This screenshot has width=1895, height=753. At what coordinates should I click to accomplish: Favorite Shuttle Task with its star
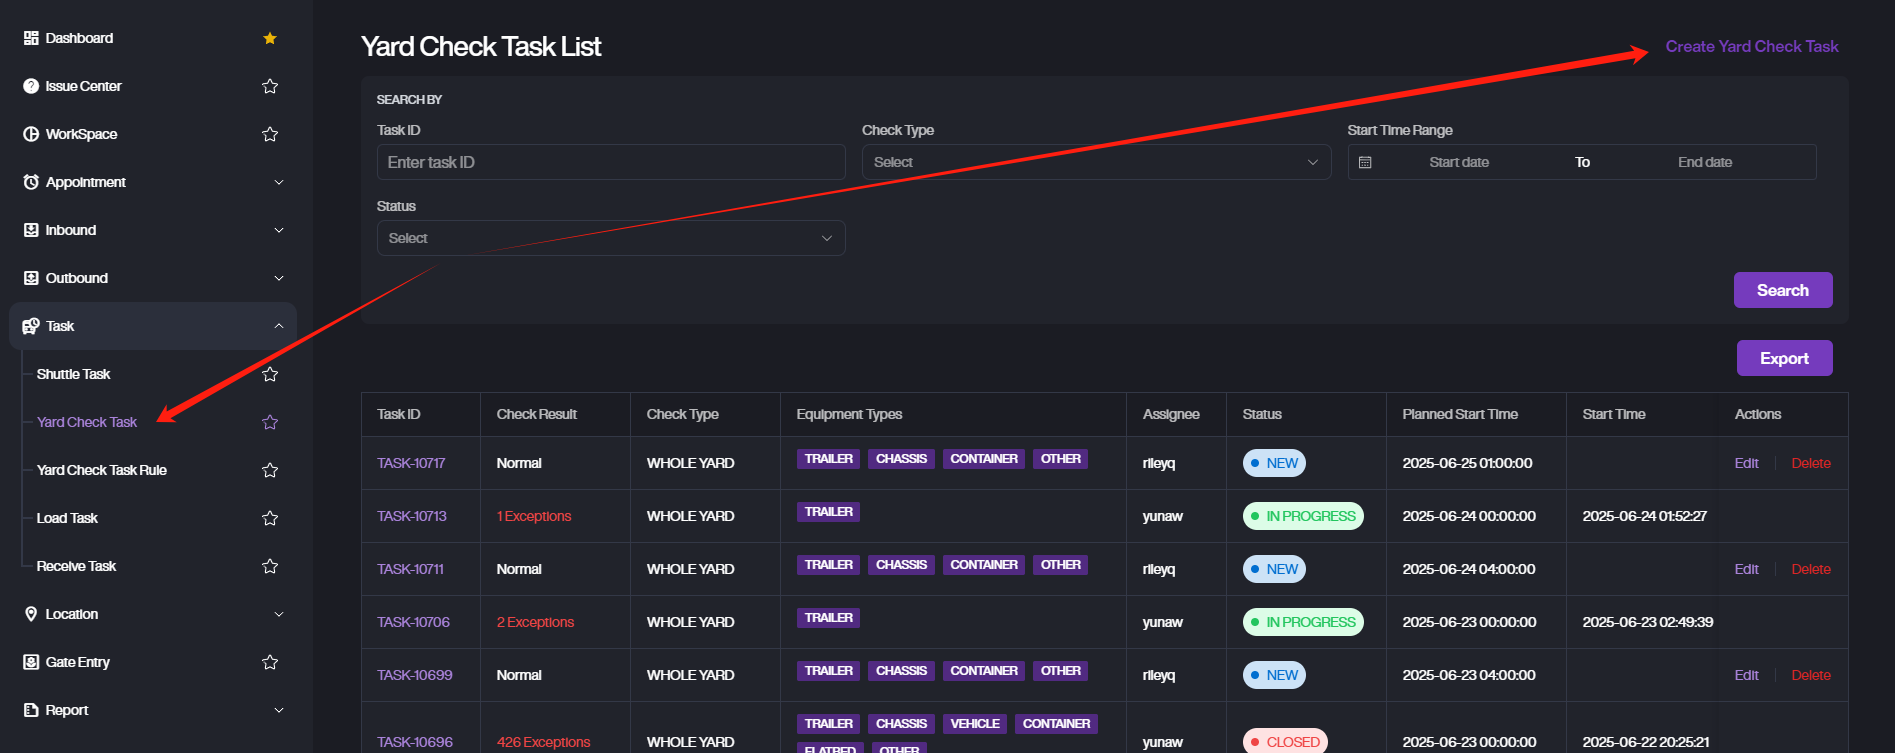[x=270, y=374]
